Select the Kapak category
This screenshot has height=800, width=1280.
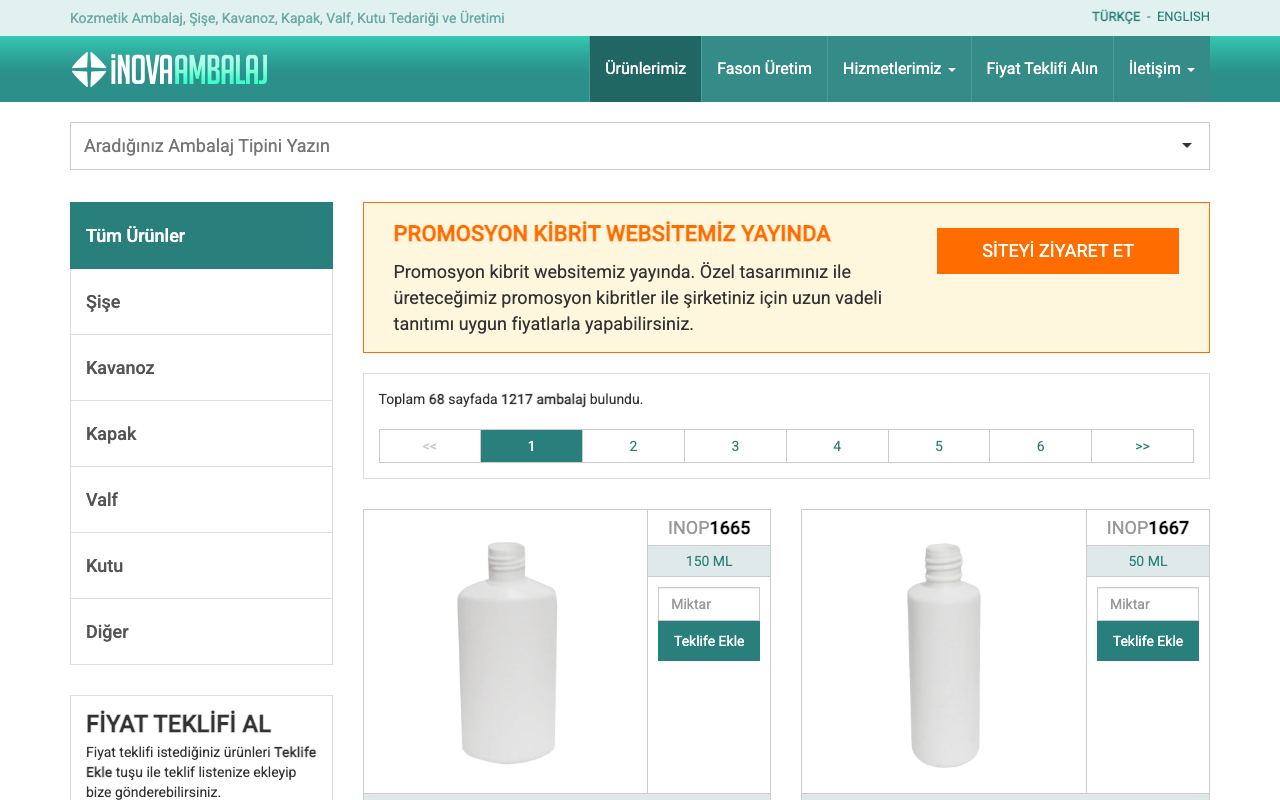tap(201, 434)
